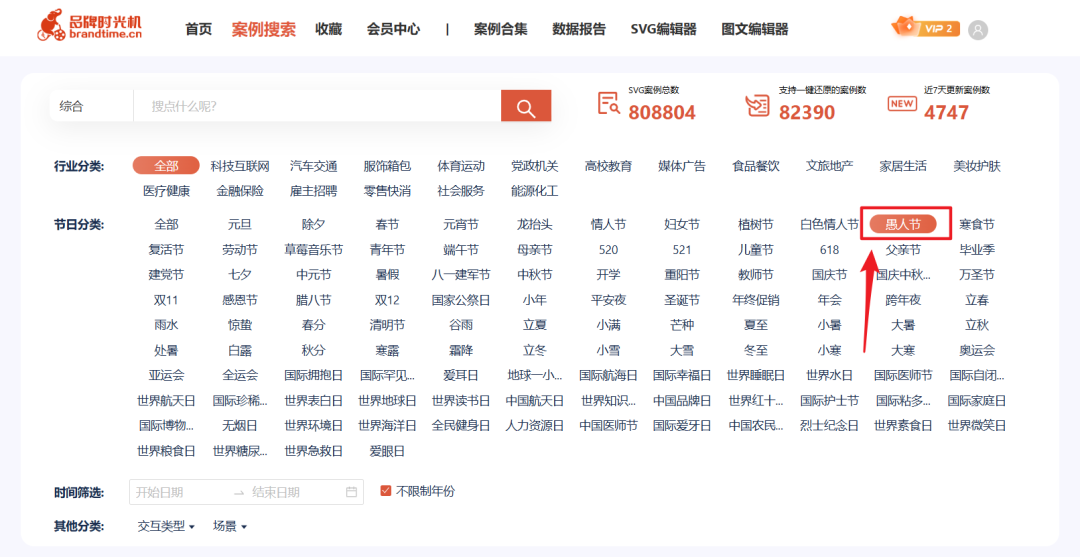Choose the 白色情人节 holiday filter

tap(830, 224)
